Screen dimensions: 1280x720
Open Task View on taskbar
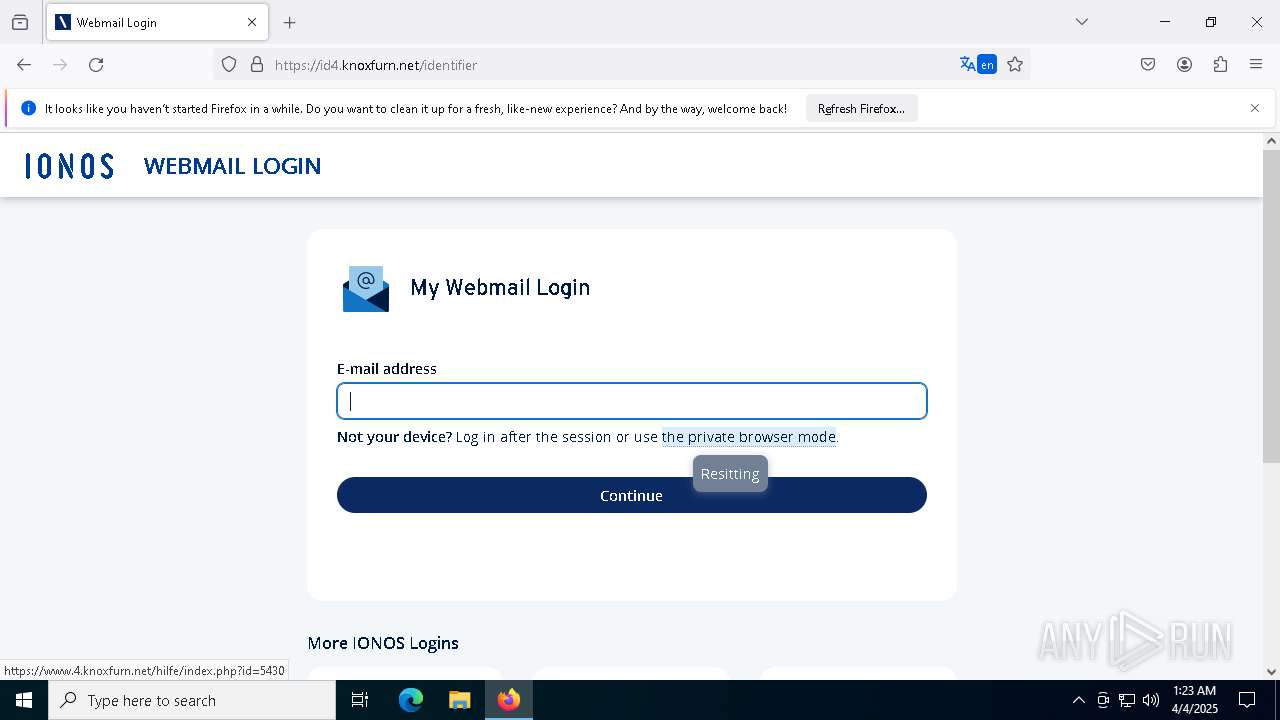click(x=360, y=700)
